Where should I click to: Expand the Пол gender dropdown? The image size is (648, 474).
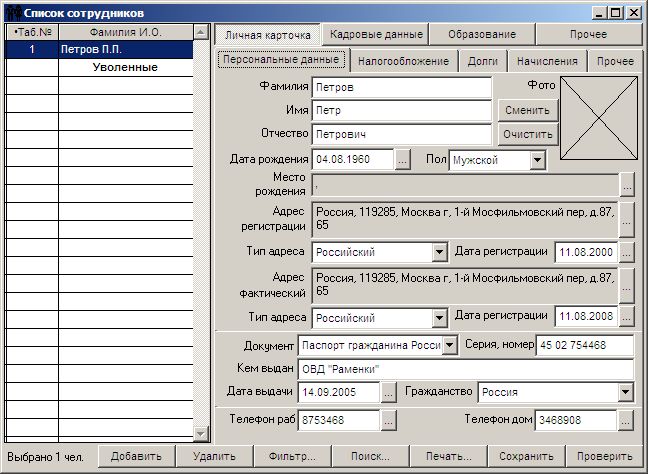tap(536, 159)
